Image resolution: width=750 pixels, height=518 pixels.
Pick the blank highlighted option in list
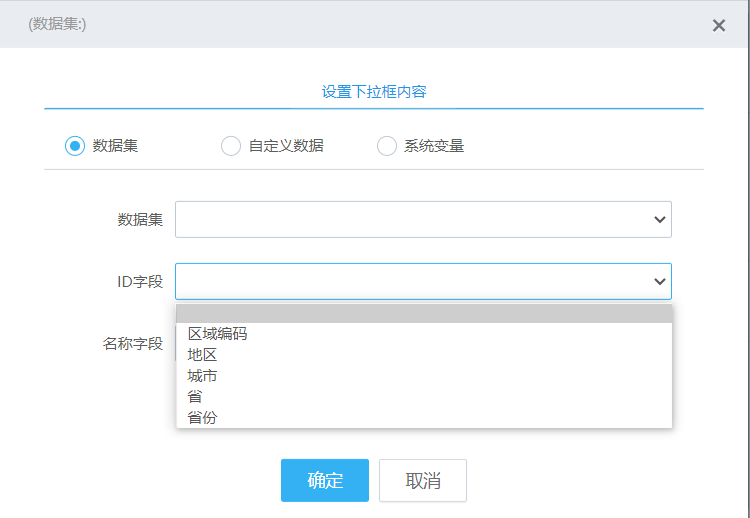pyautogui.click(x=424, y=314)
